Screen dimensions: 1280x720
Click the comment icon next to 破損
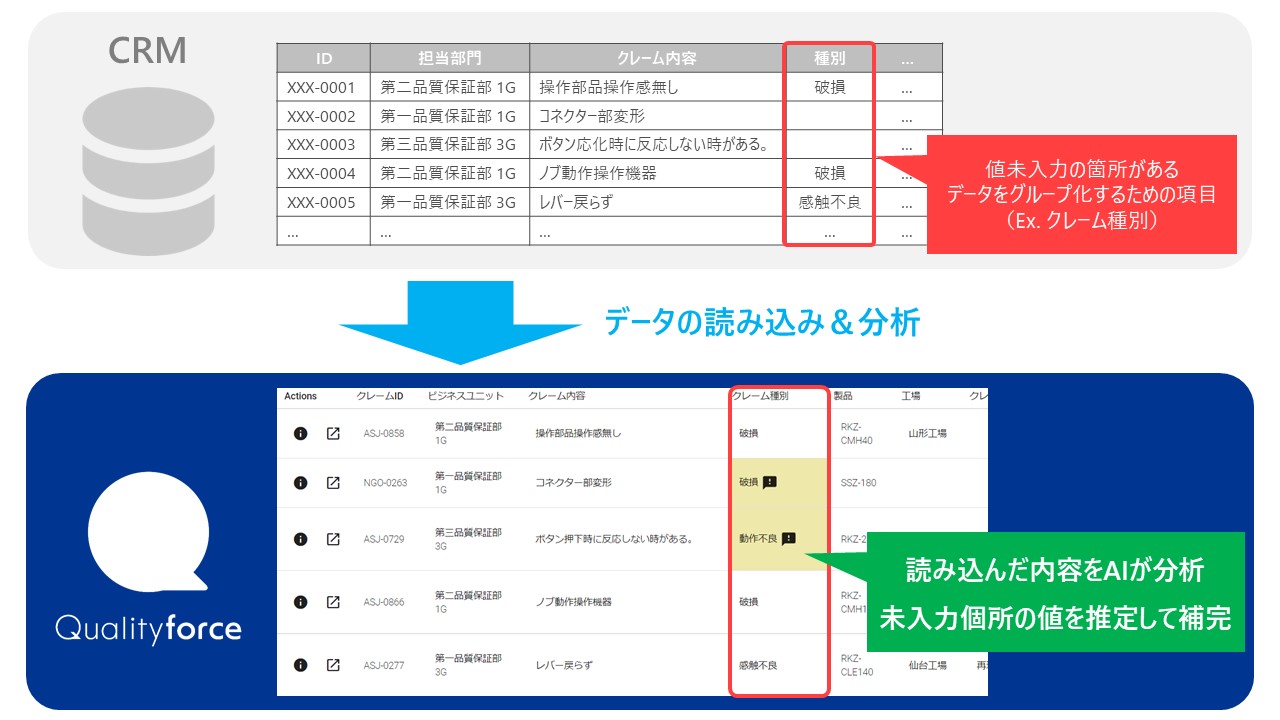pos(770,482)
